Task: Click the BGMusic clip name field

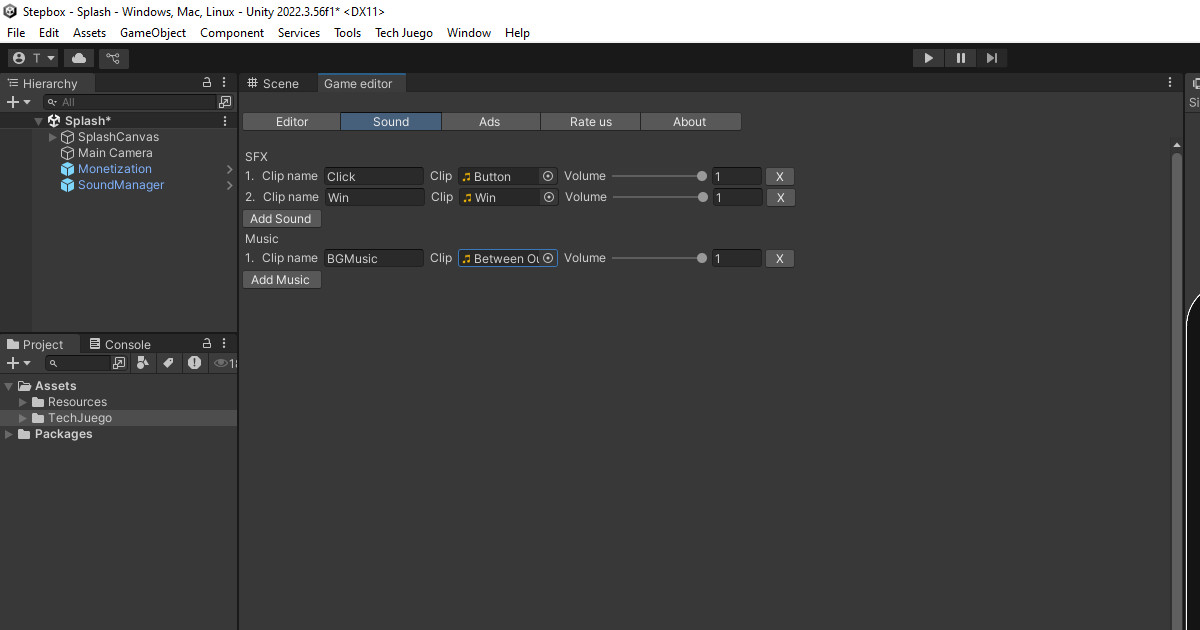Action: tap(374, 258)
